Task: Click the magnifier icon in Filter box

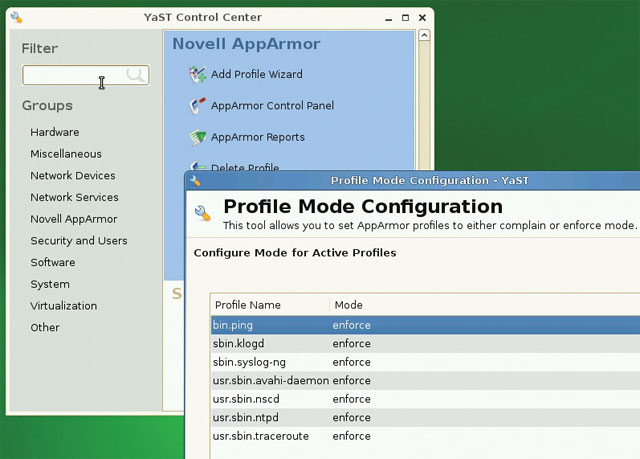Action: click(x=135, y=75)
